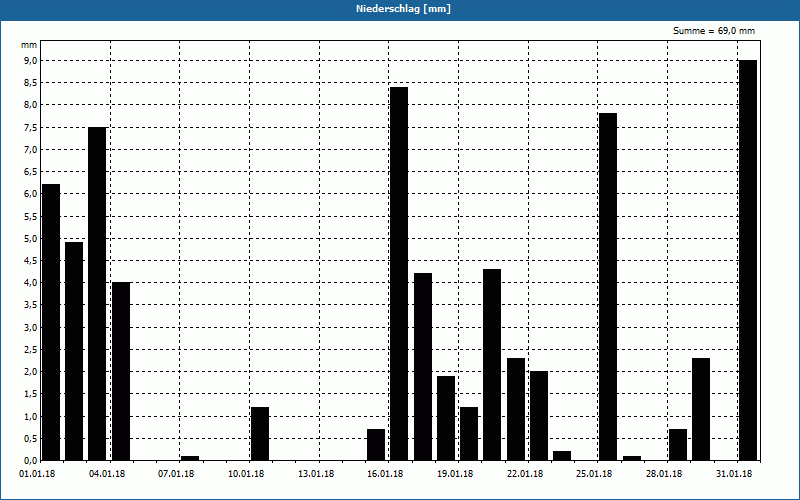
Task: Click the 4,3 mm bar after 19.01.18
Action: (x=492, y=365)
